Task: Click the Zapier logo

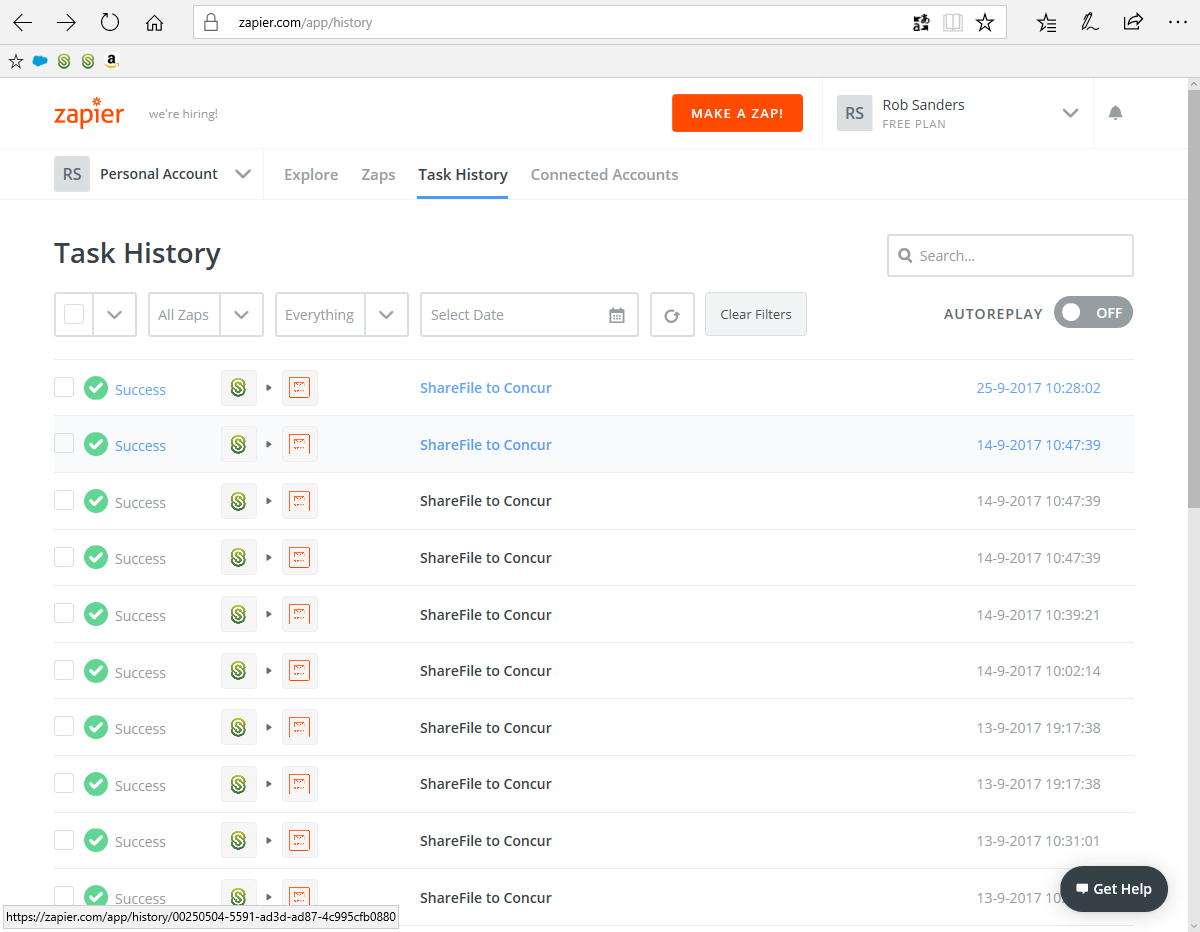Action: point(89,113)
